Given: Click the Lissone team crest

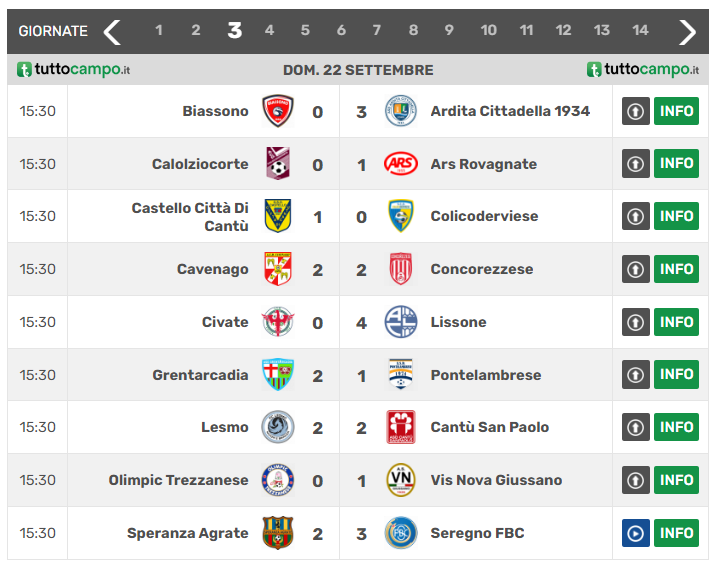Looking at the screenshot, I should click(x=400, y=322).
